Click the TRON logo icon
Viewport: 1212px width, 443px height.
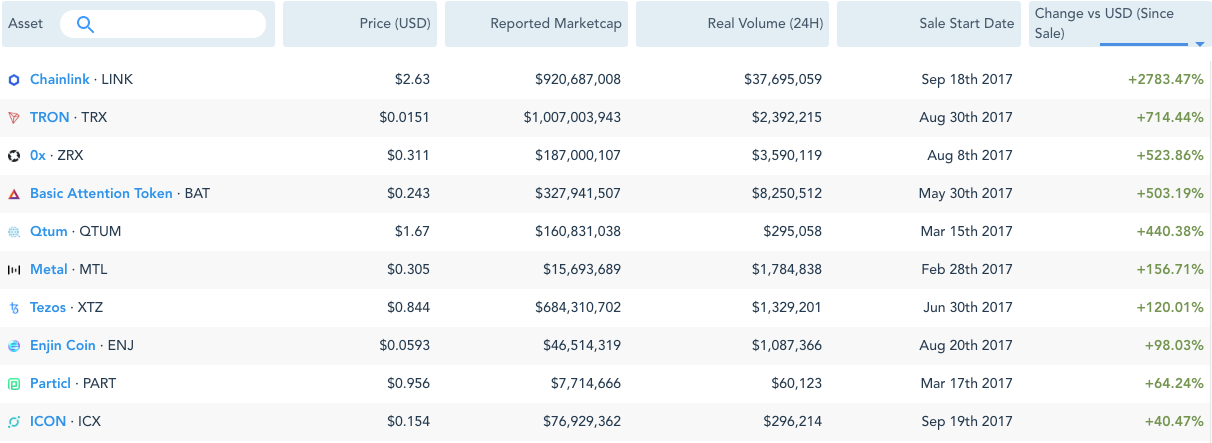pyautogui.click(x=14, y=118)
